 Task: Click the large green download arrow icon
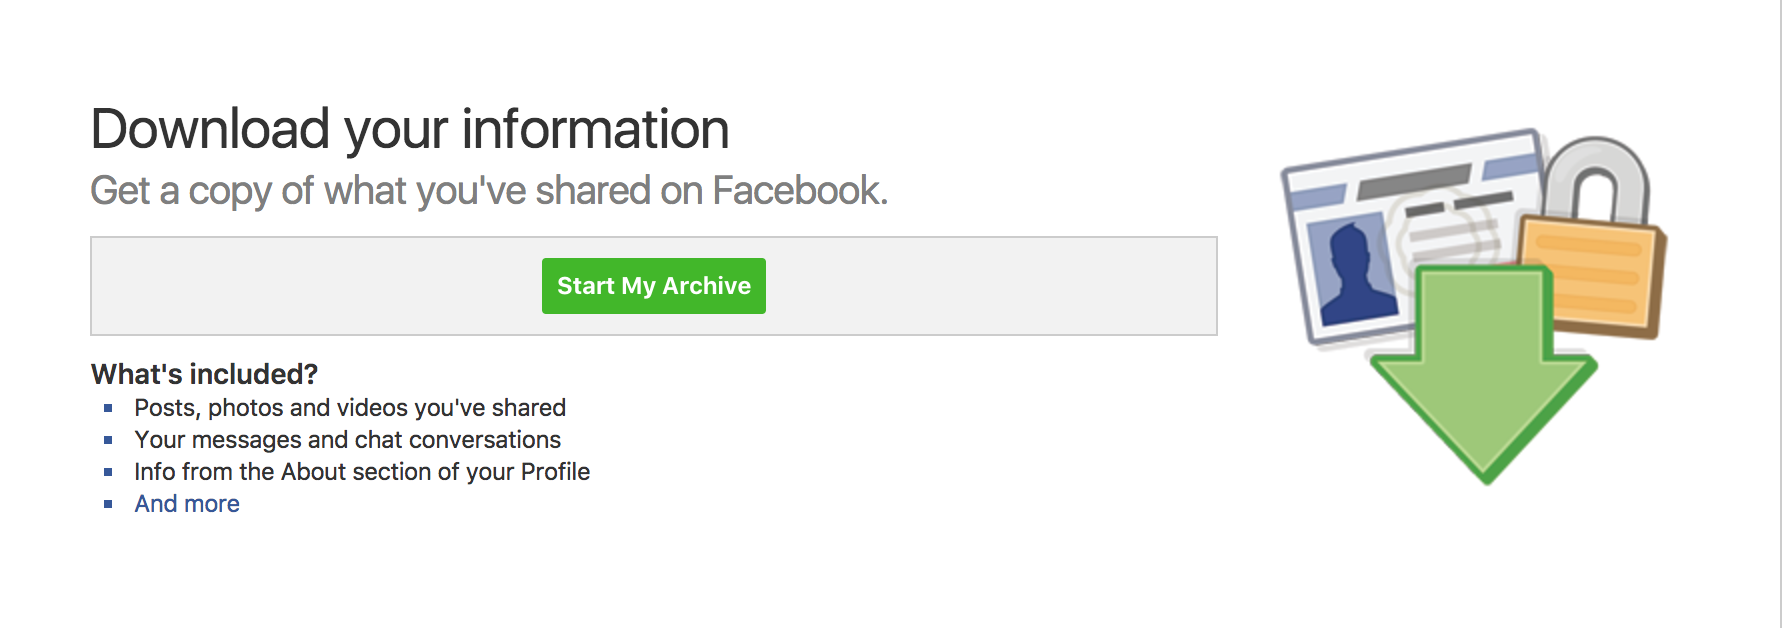coord(1484,376)
